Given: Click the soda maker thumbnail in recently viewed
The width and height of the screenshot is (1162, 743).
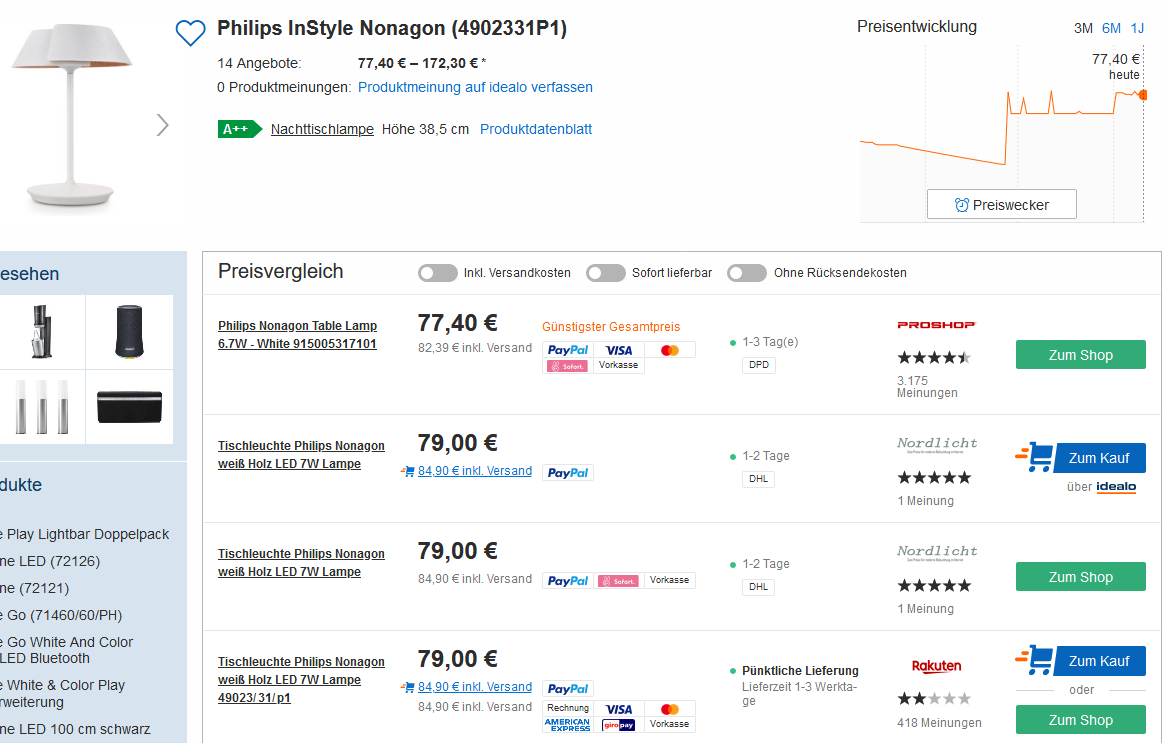Looking at the screenshot, I should pos(41,332).
